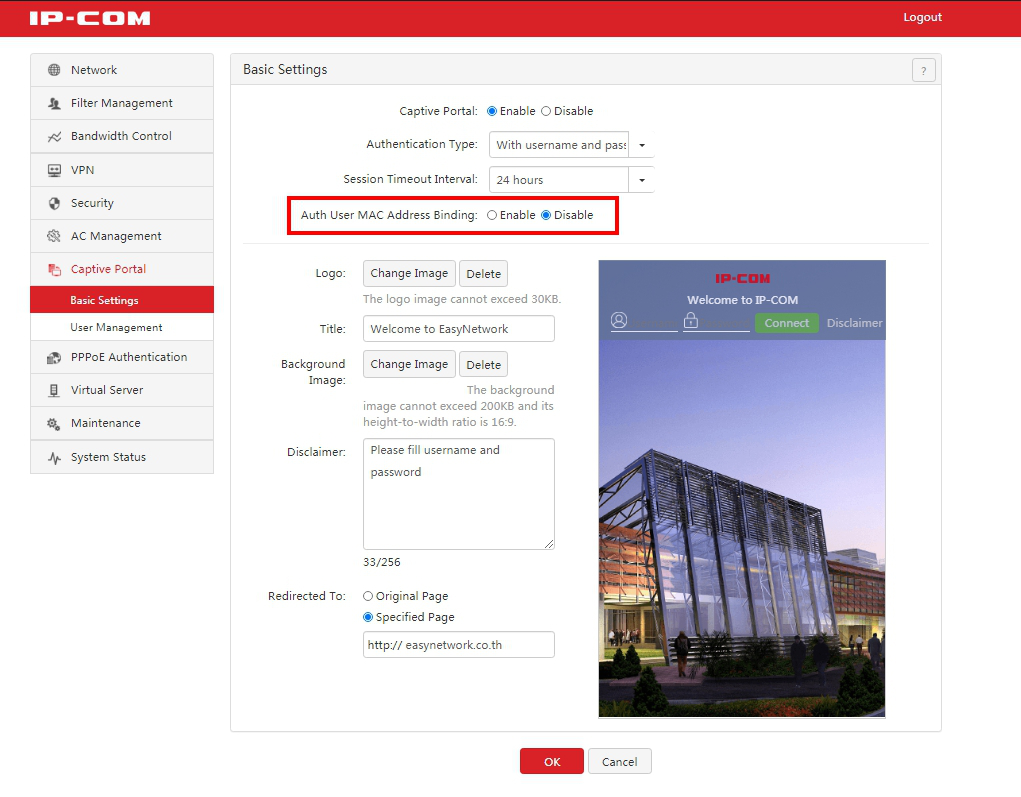
Task: Click the Captive Portal red icon
Action: coord(54,269)
